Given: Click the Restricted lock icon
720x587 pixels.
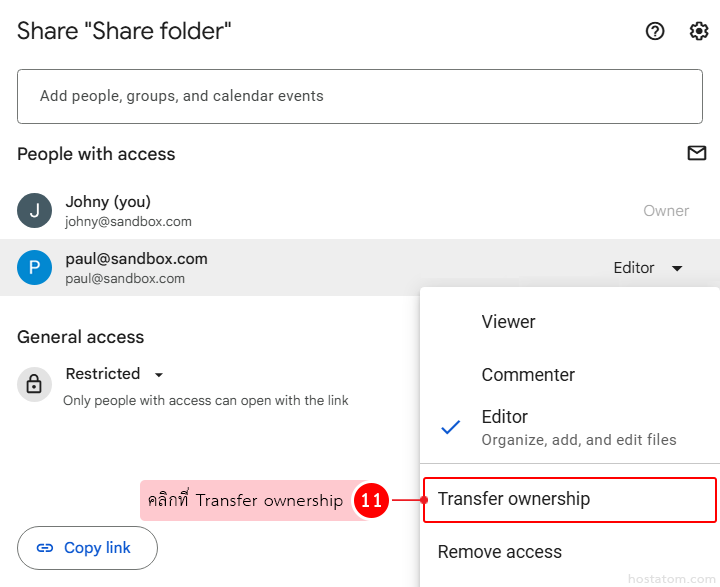Looking at the screenshot, I should point(34,384).
